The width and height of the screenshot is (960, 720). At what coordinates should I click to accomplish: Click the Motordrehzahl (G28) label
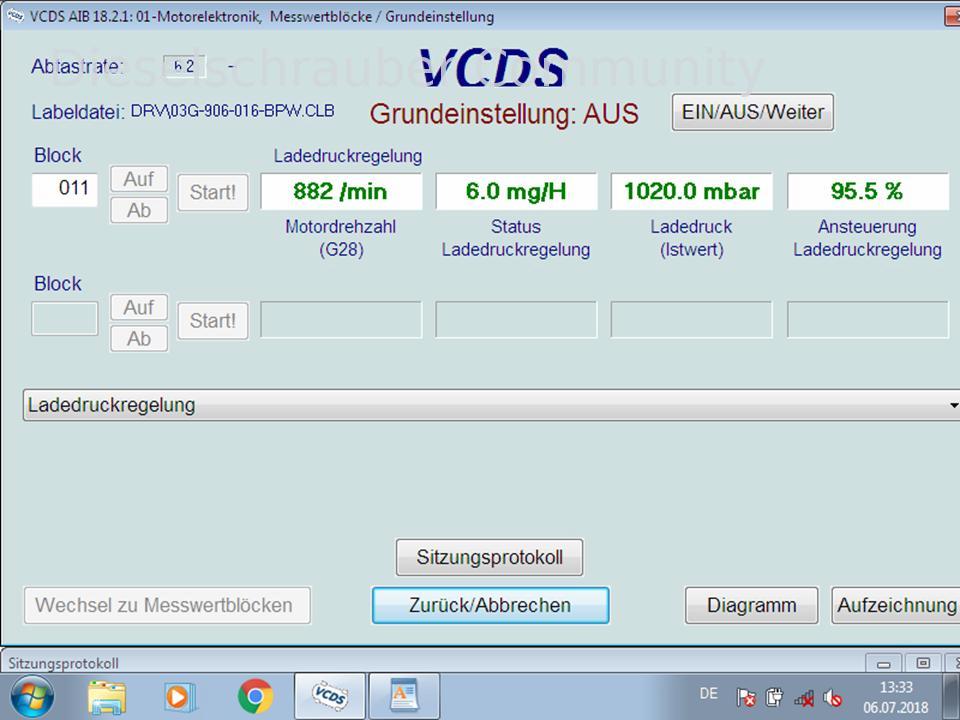click(341, 238)
